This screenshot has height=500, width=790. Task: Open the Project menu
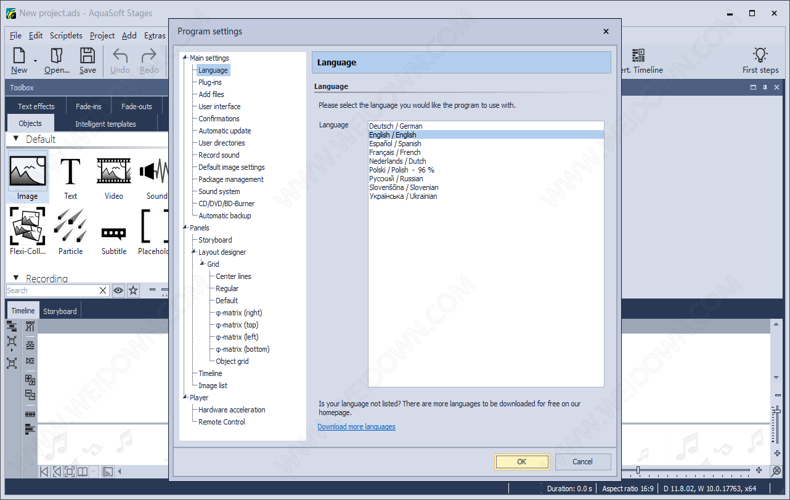click(x=102, y=35)
